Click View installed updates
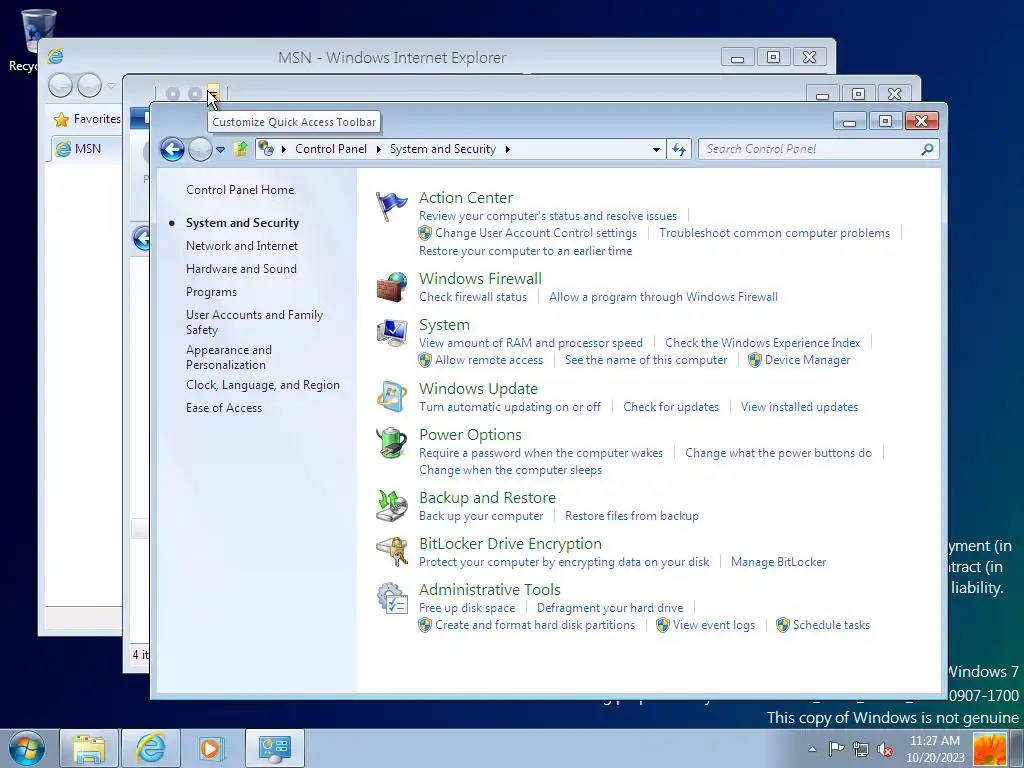This screenshot has width=1024, height=768. click(799, 407)
